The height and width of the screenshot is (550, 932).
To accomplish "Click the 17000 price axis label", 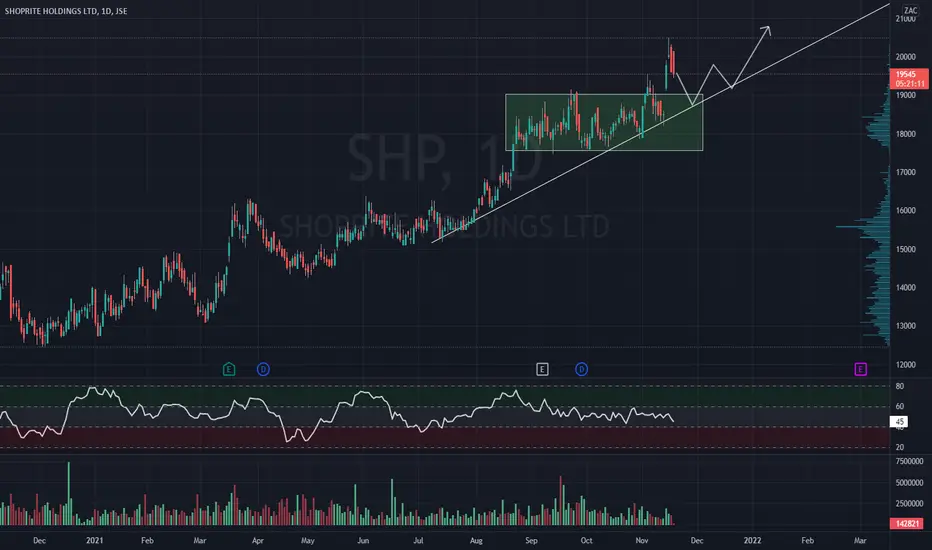I will coord(906,172).
